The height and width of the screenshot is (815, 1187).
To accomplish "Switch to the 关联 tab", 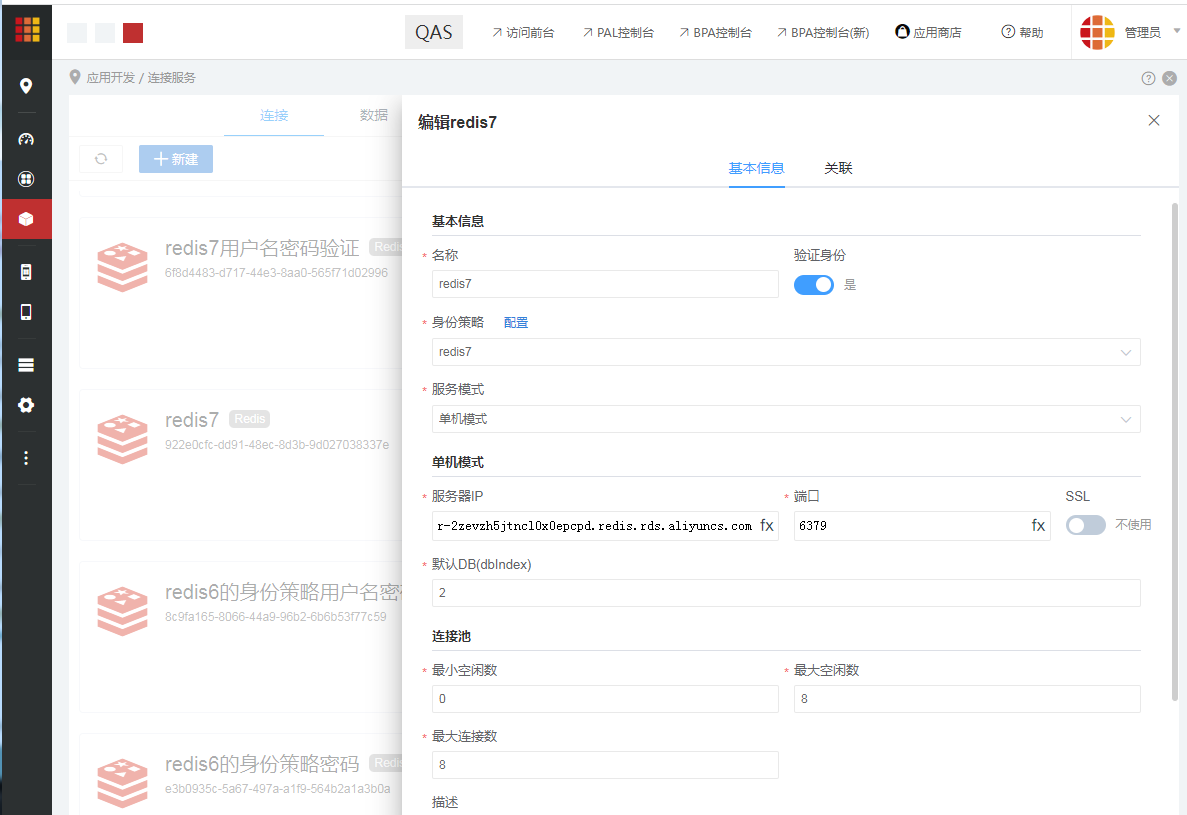I will pyautogui.click(x=838, y=168).
